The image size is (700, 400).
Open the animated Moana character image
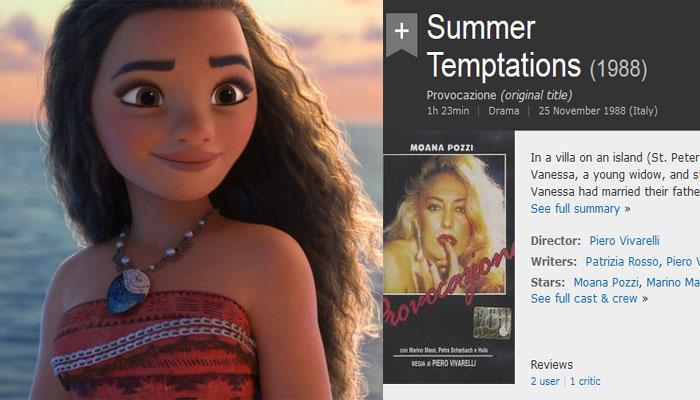tap(191, 200)
